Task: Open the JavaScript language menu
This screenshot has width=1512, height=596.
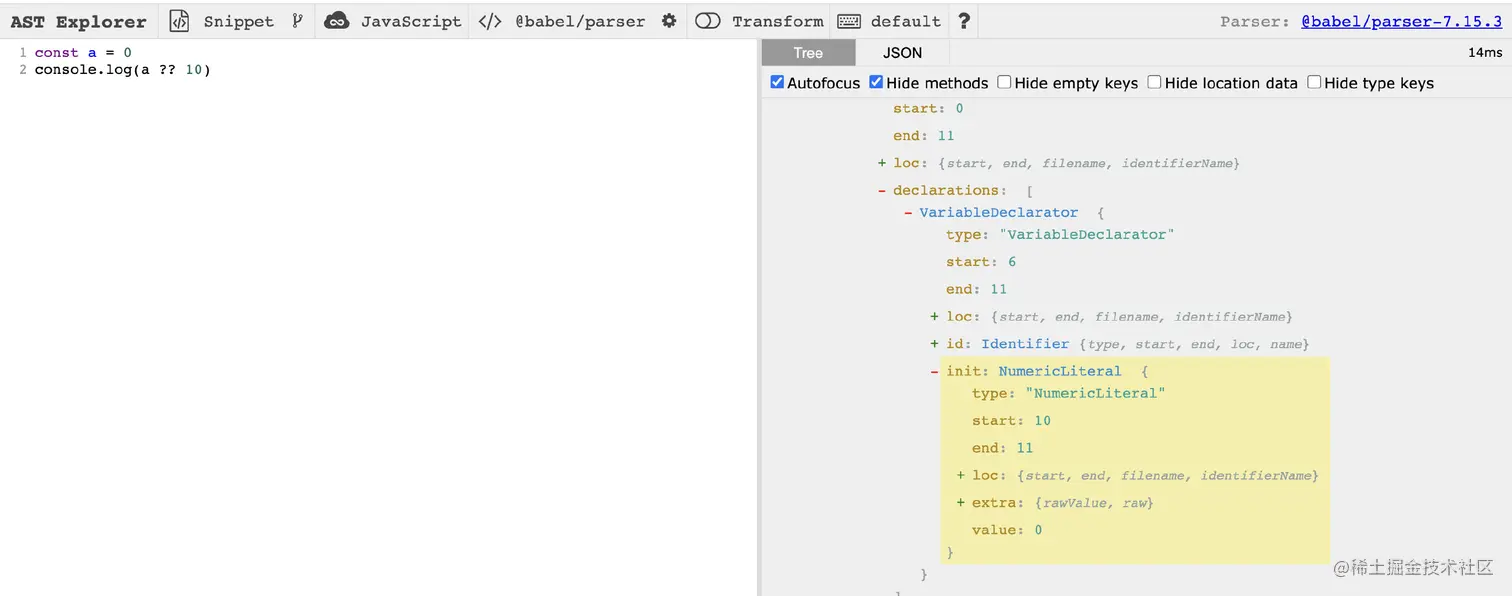Action: (411, 21)
